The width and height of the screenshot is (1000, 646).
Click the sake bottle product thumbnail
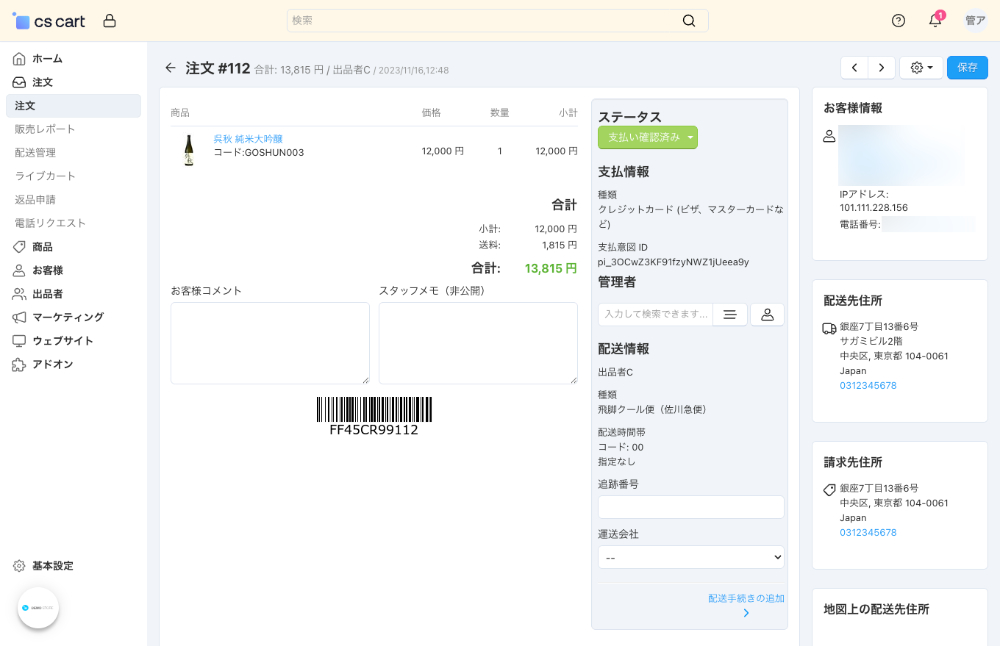(x=188, y=151)
